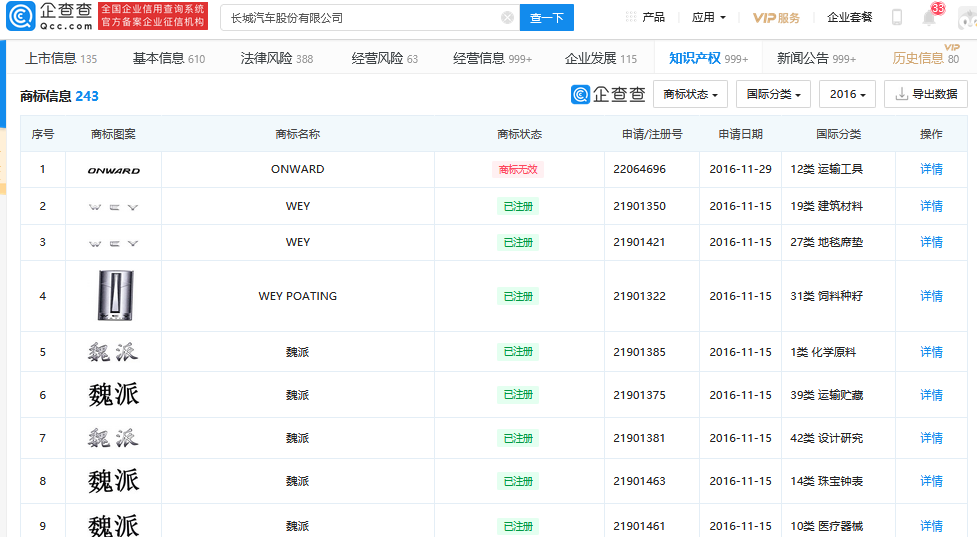977x537 pixels.
Task: Click the Qcc.com logo
Action: tap(50, 16)
